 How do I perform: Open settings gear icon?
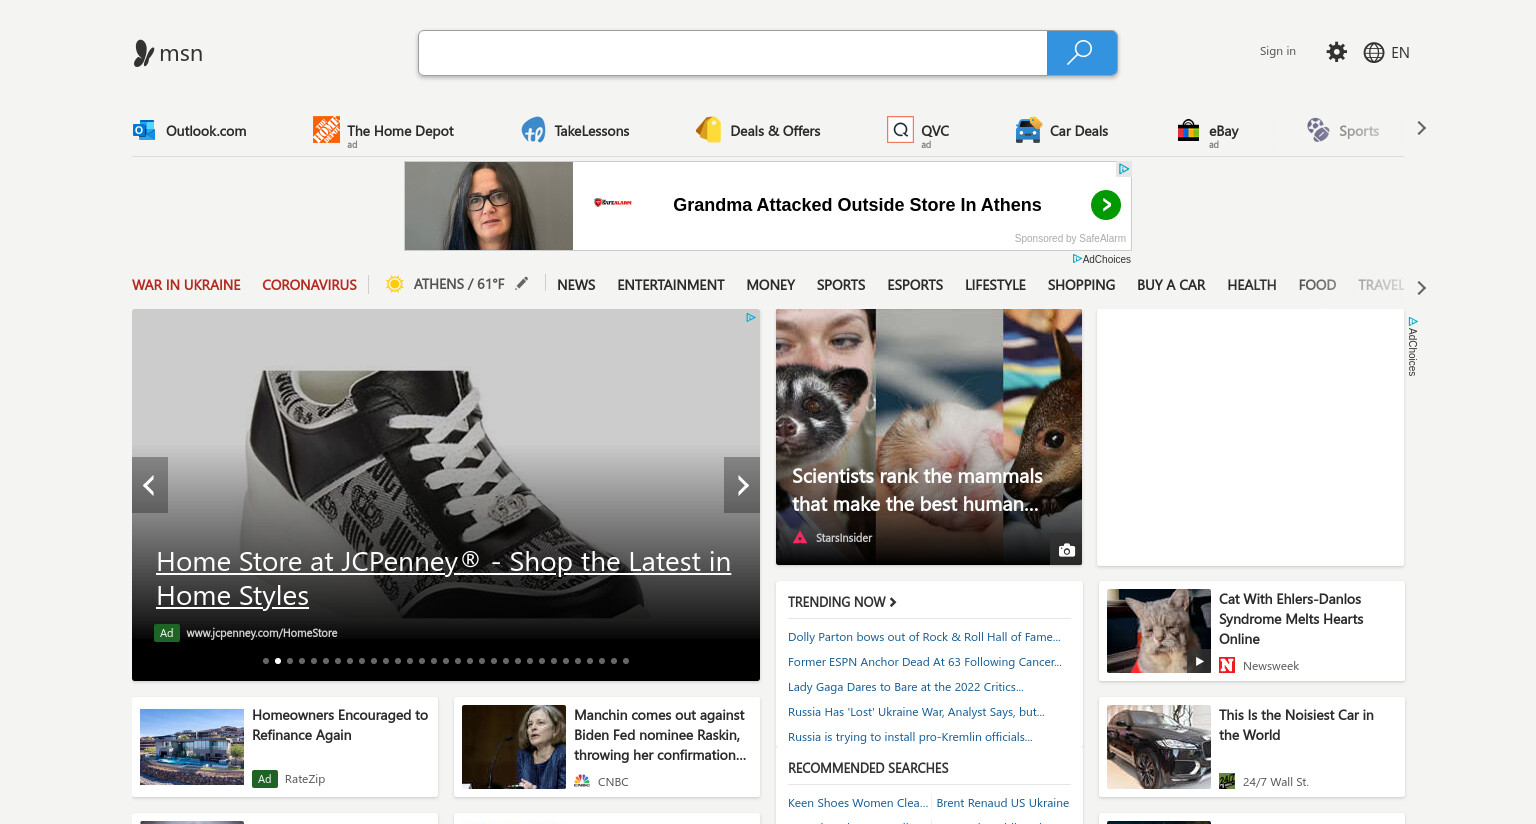1336,52
